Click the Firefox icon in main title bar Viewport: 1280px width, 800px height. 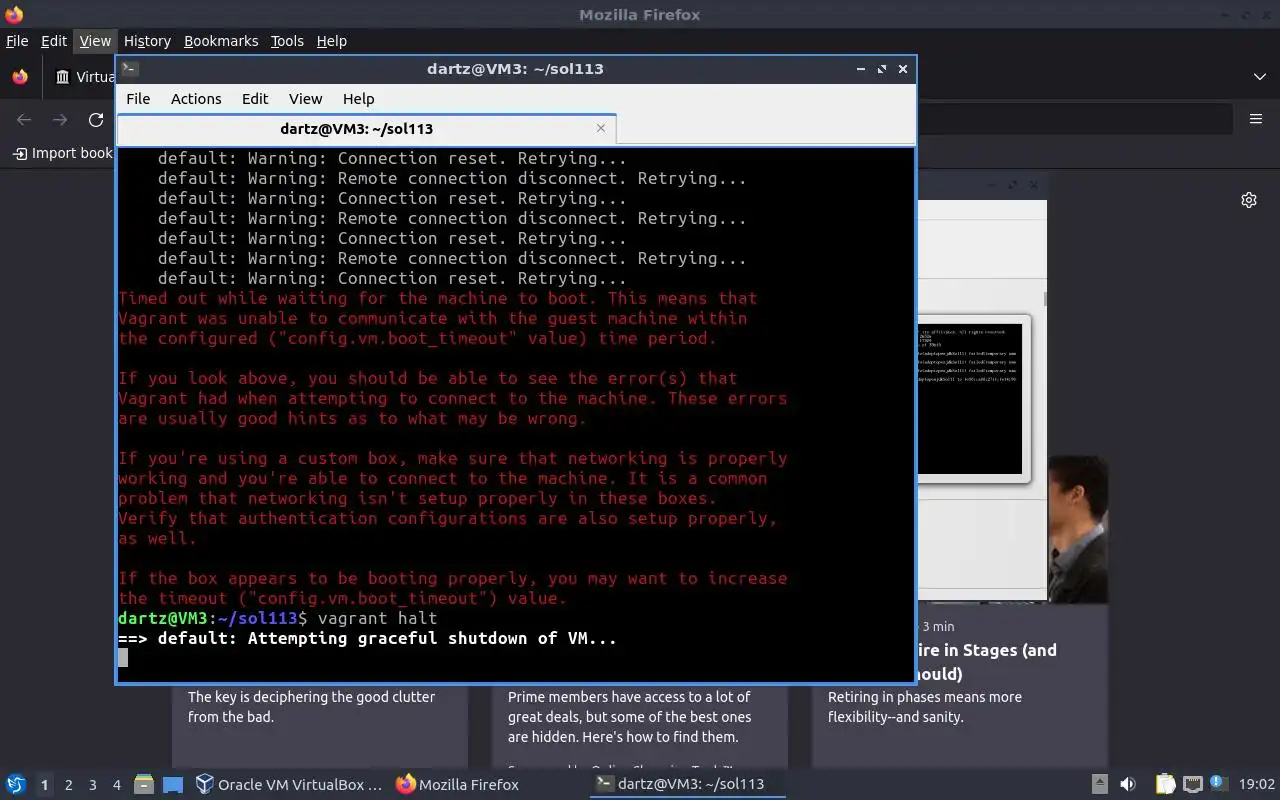point(14,15)
